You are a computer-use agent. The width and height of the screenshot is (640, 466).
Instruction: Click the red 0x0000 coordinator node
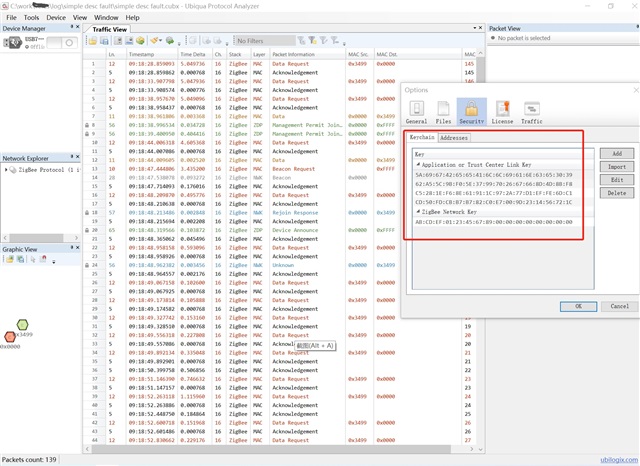[x=10, y=337]
